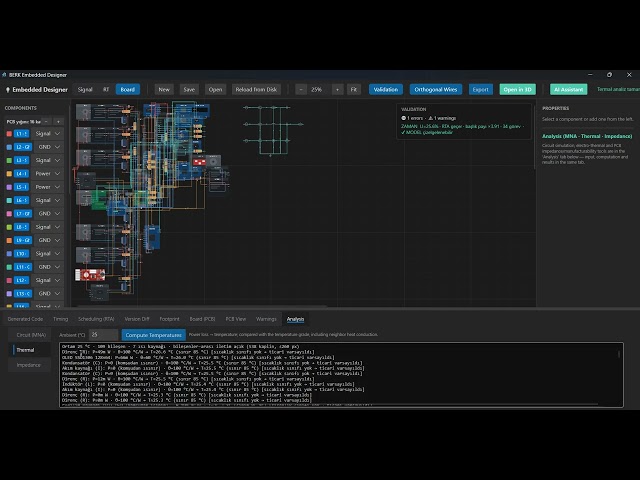Switch to the Timing tab
Screen dimensions: 640x480
[x=60, y=319]
